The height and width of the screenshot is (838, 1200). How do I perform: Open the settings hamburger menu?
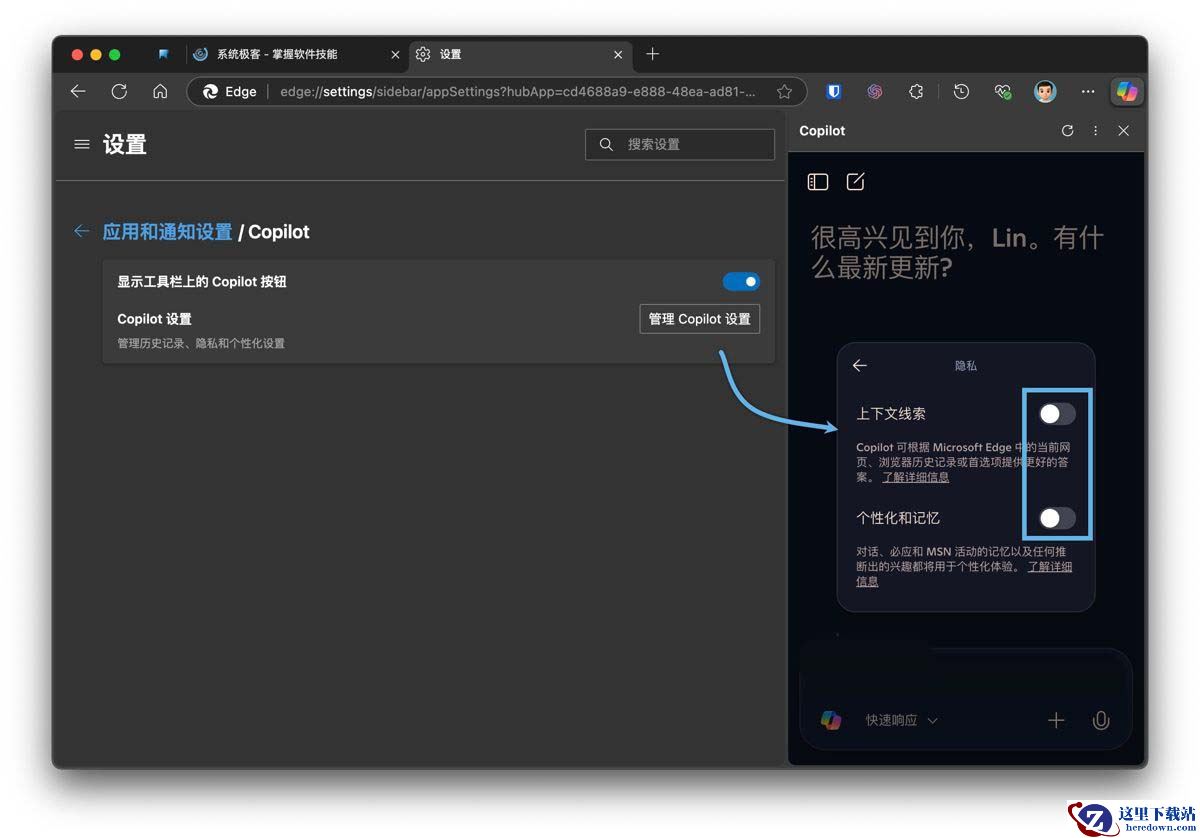[82, 145]
